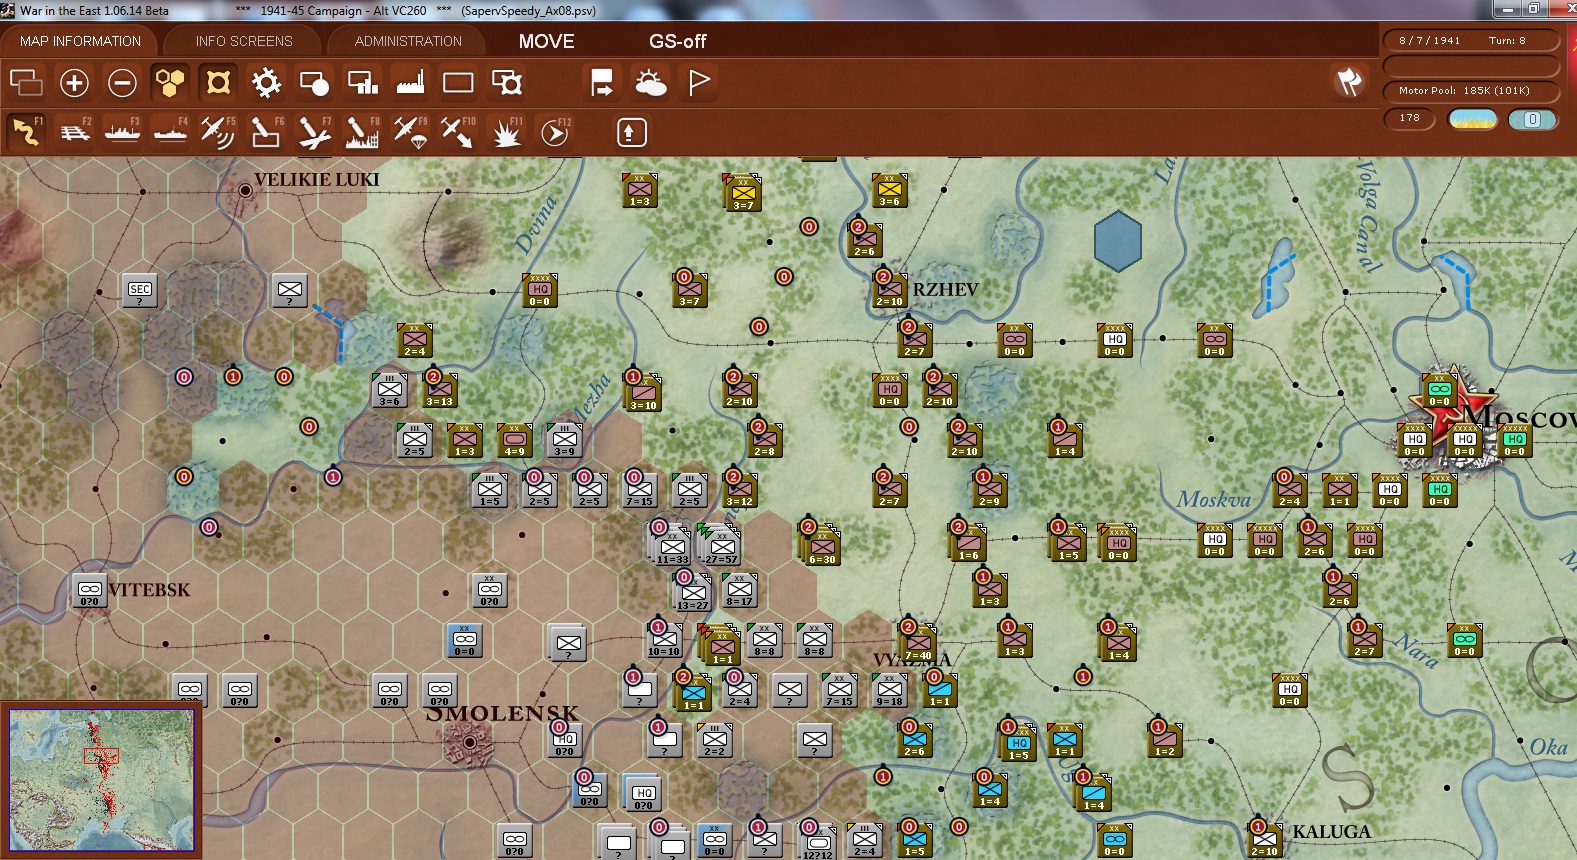
Task: Select the 2=8 unit counter
Action: tap(765, 440)
